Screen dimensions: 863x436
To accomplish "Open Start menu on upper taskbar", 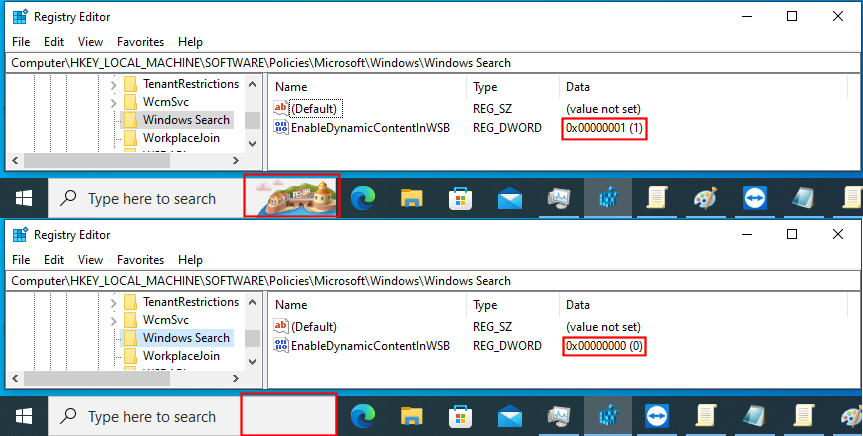I will point(23,198).
